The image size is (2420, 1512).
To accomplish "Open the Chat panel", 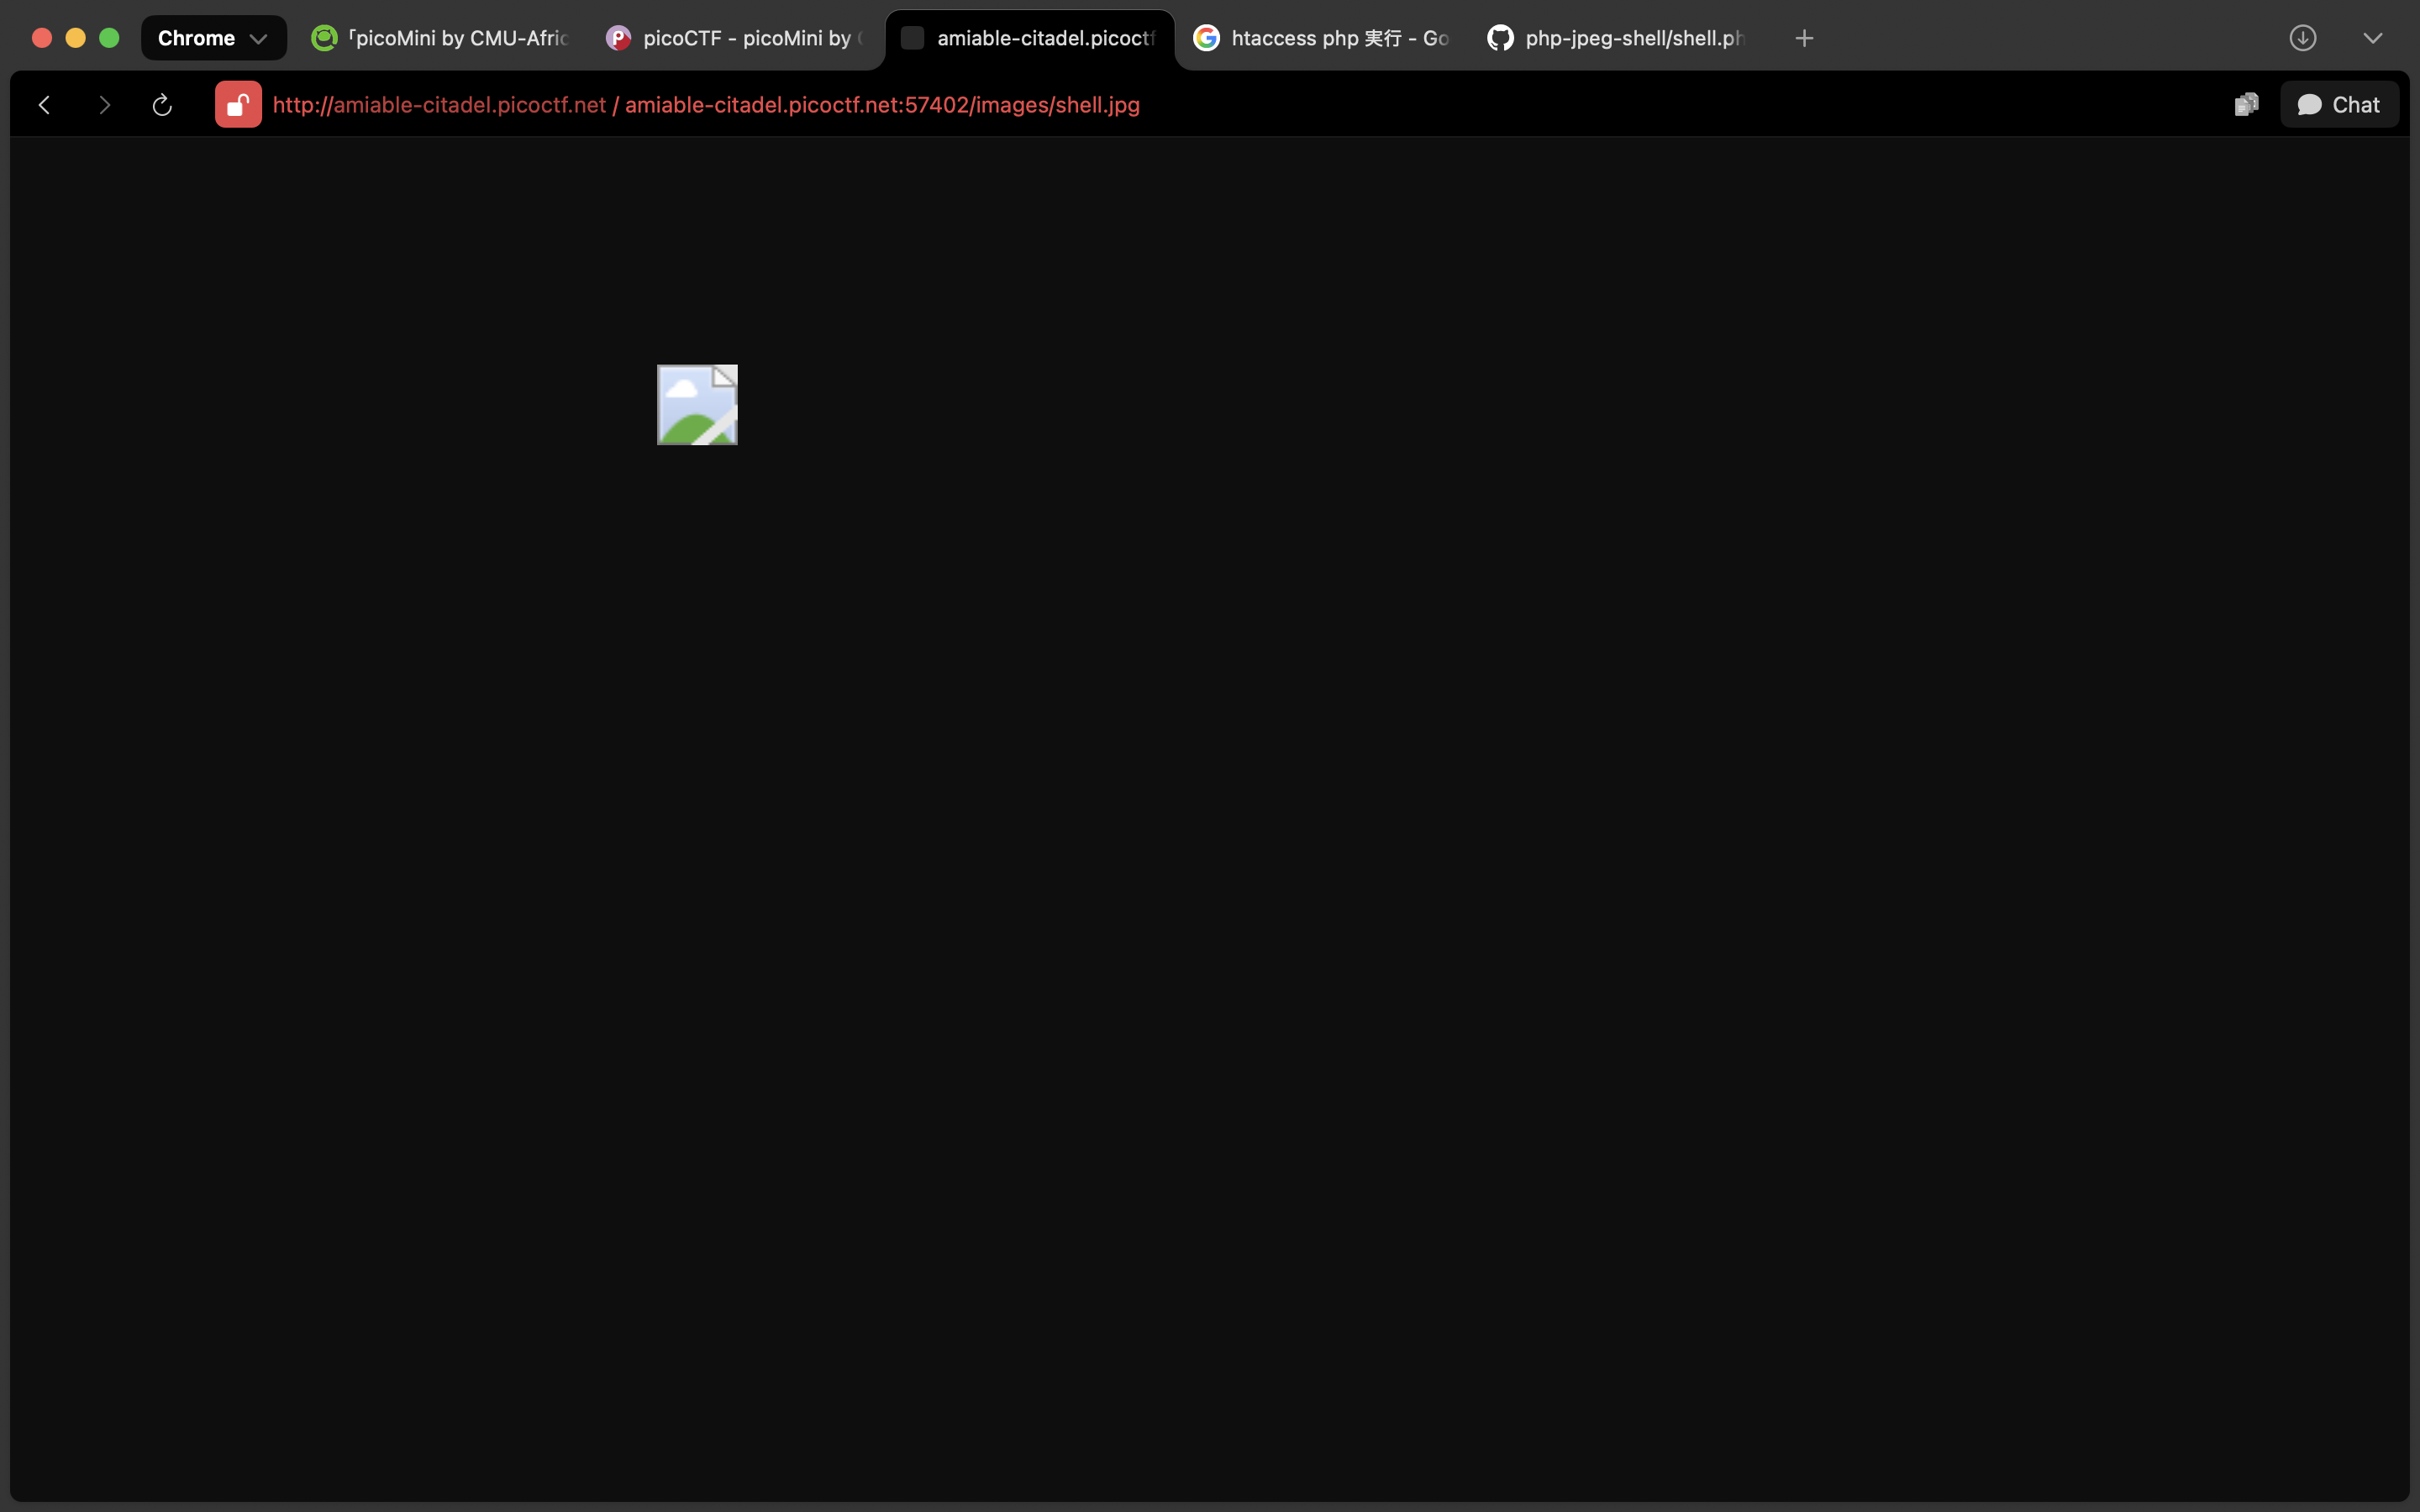I will tap(2339, 105).
